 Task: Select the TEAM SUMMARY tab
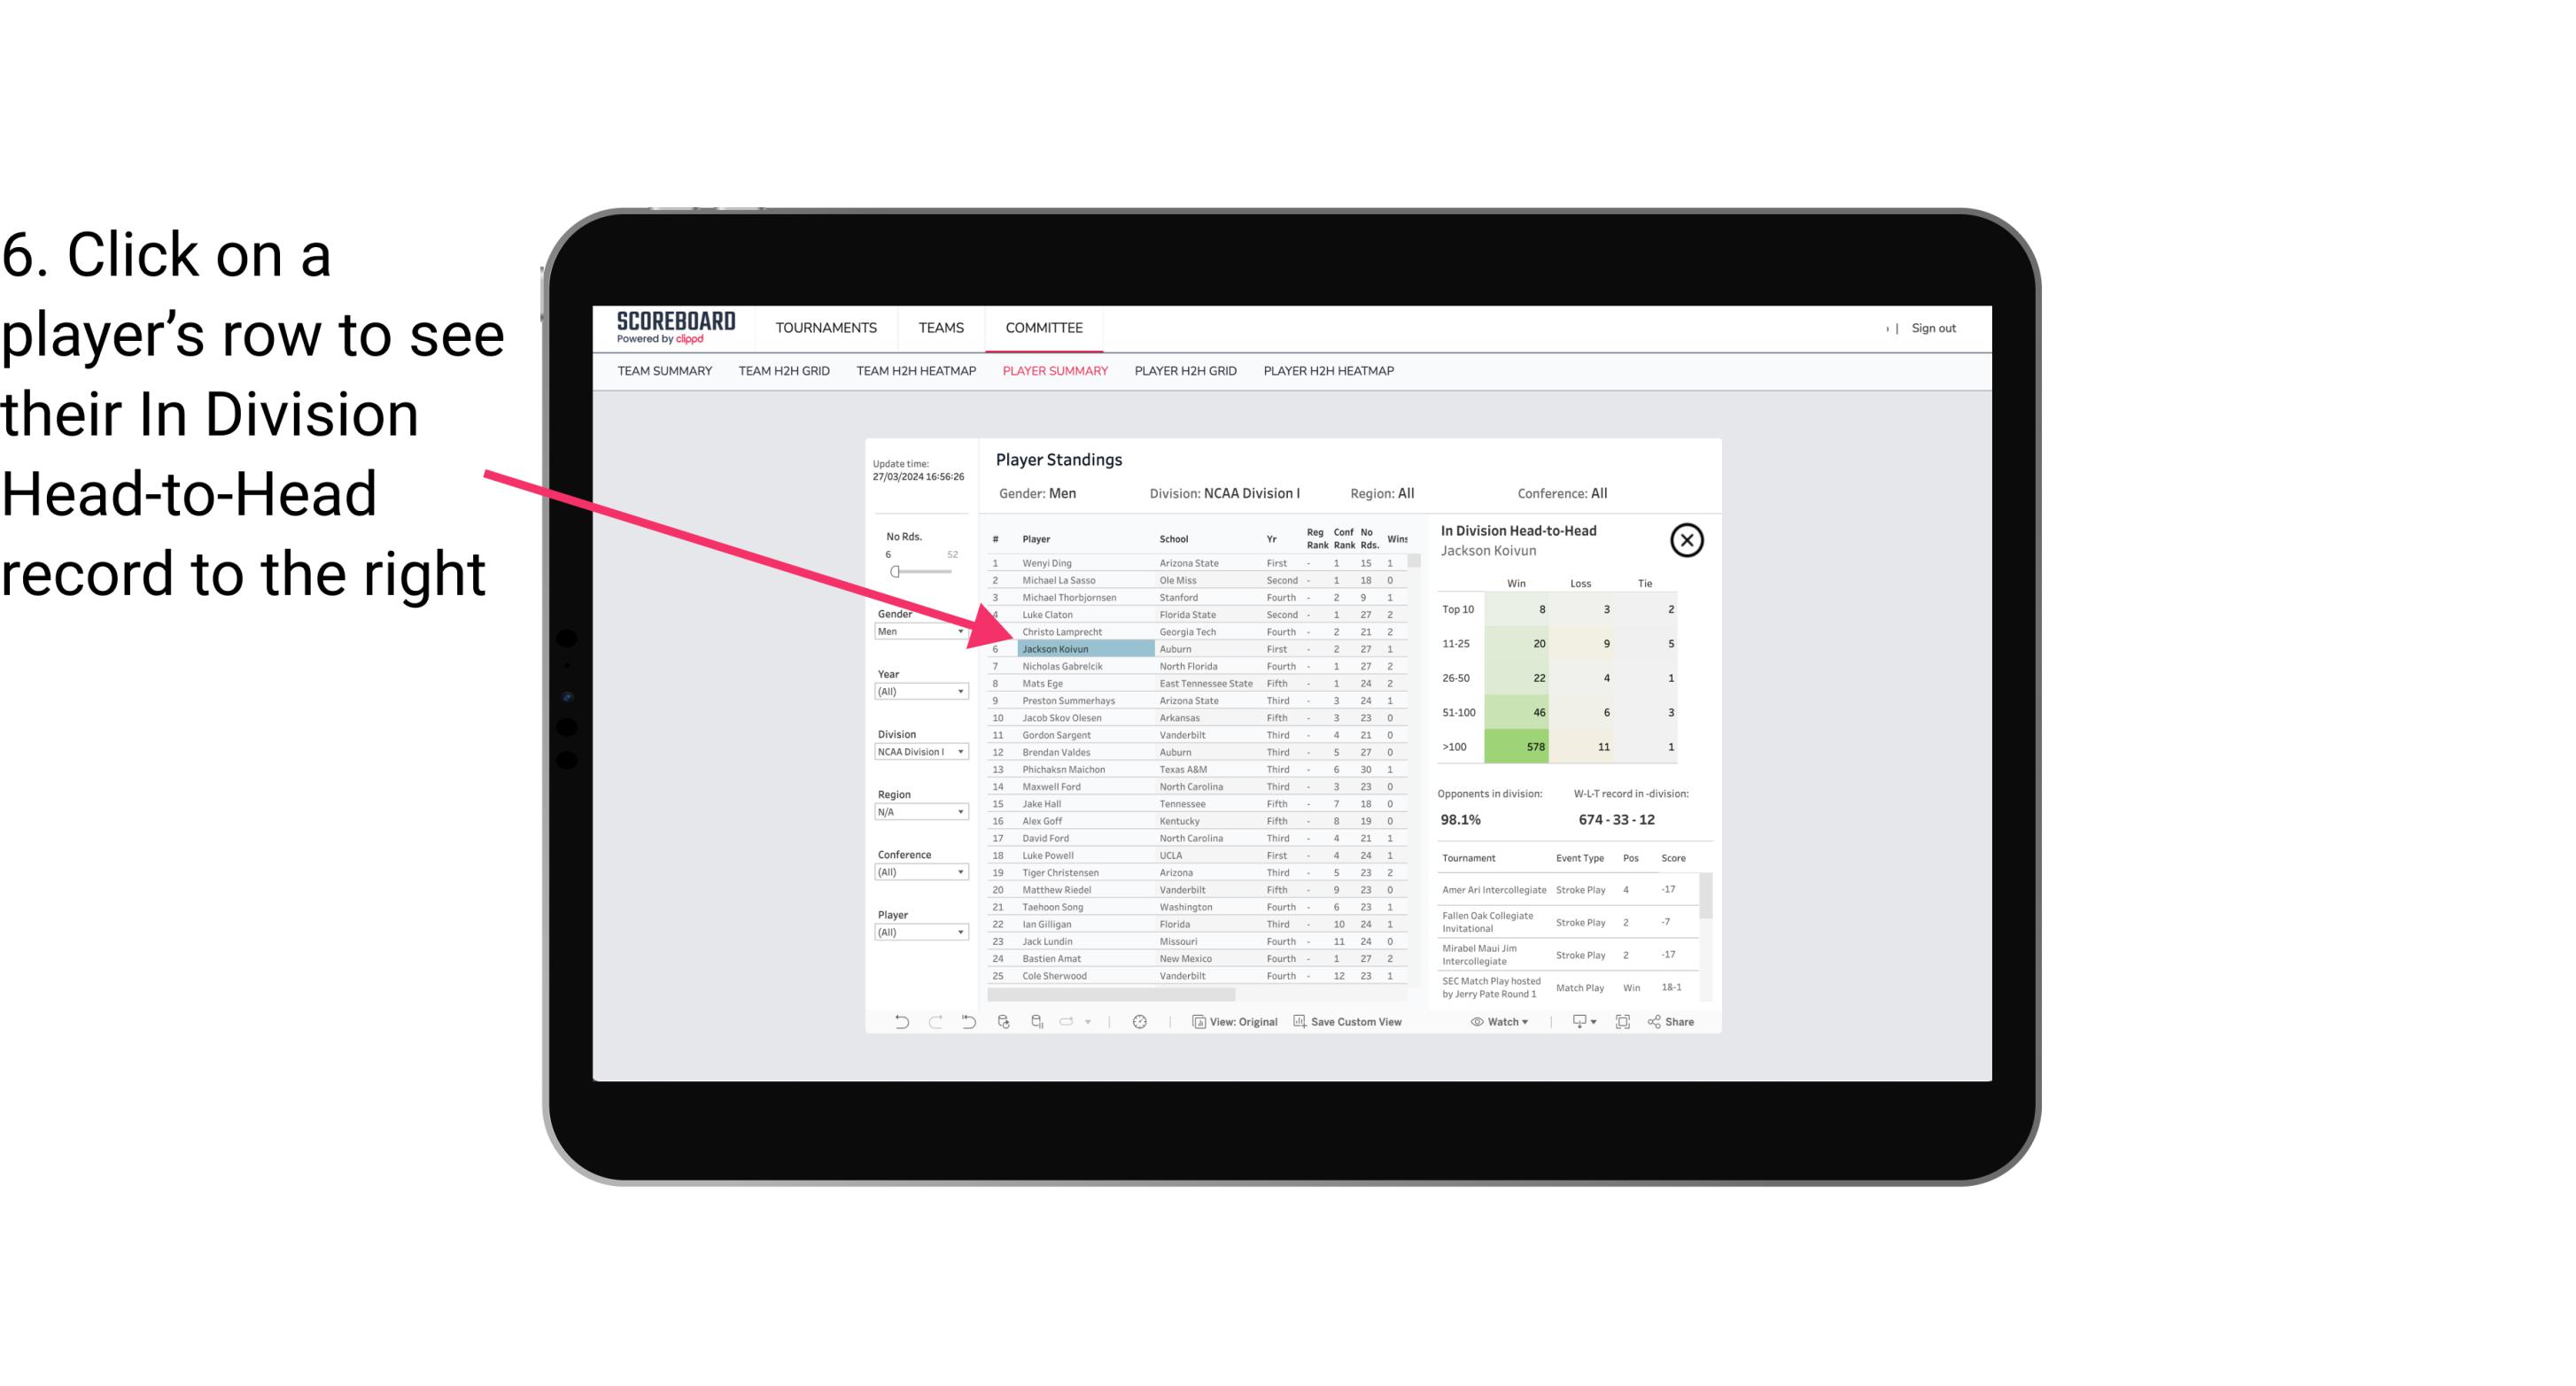pos(666,370)
